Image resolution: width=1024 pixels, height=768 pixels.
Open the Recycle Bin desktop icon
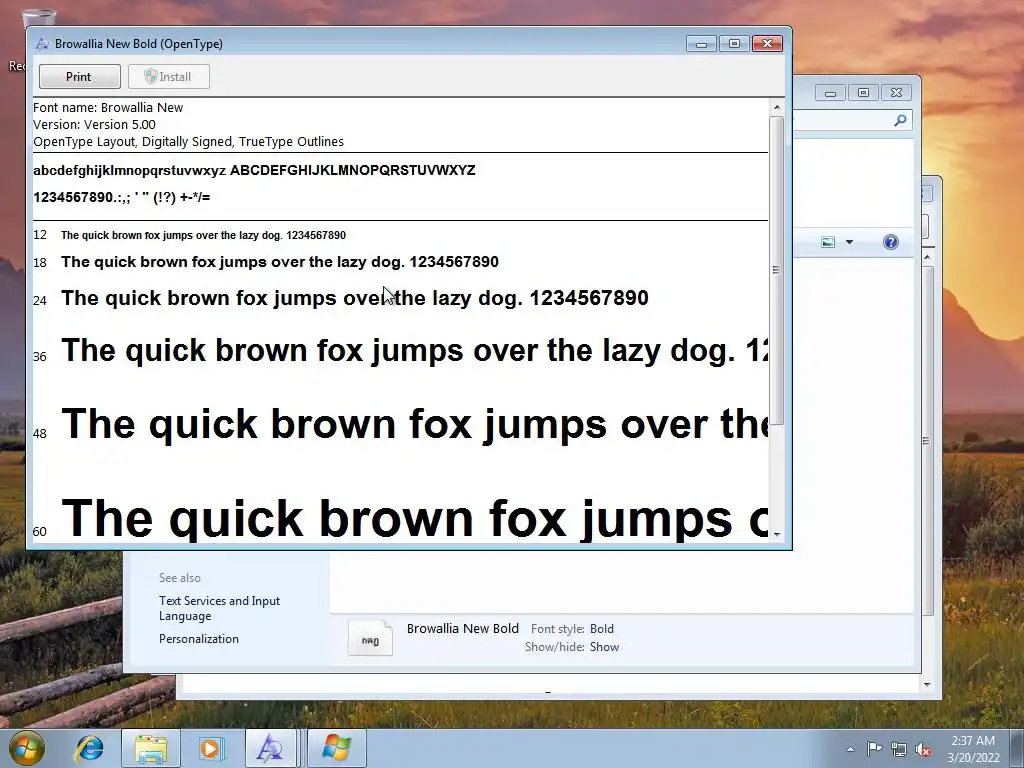26,39
